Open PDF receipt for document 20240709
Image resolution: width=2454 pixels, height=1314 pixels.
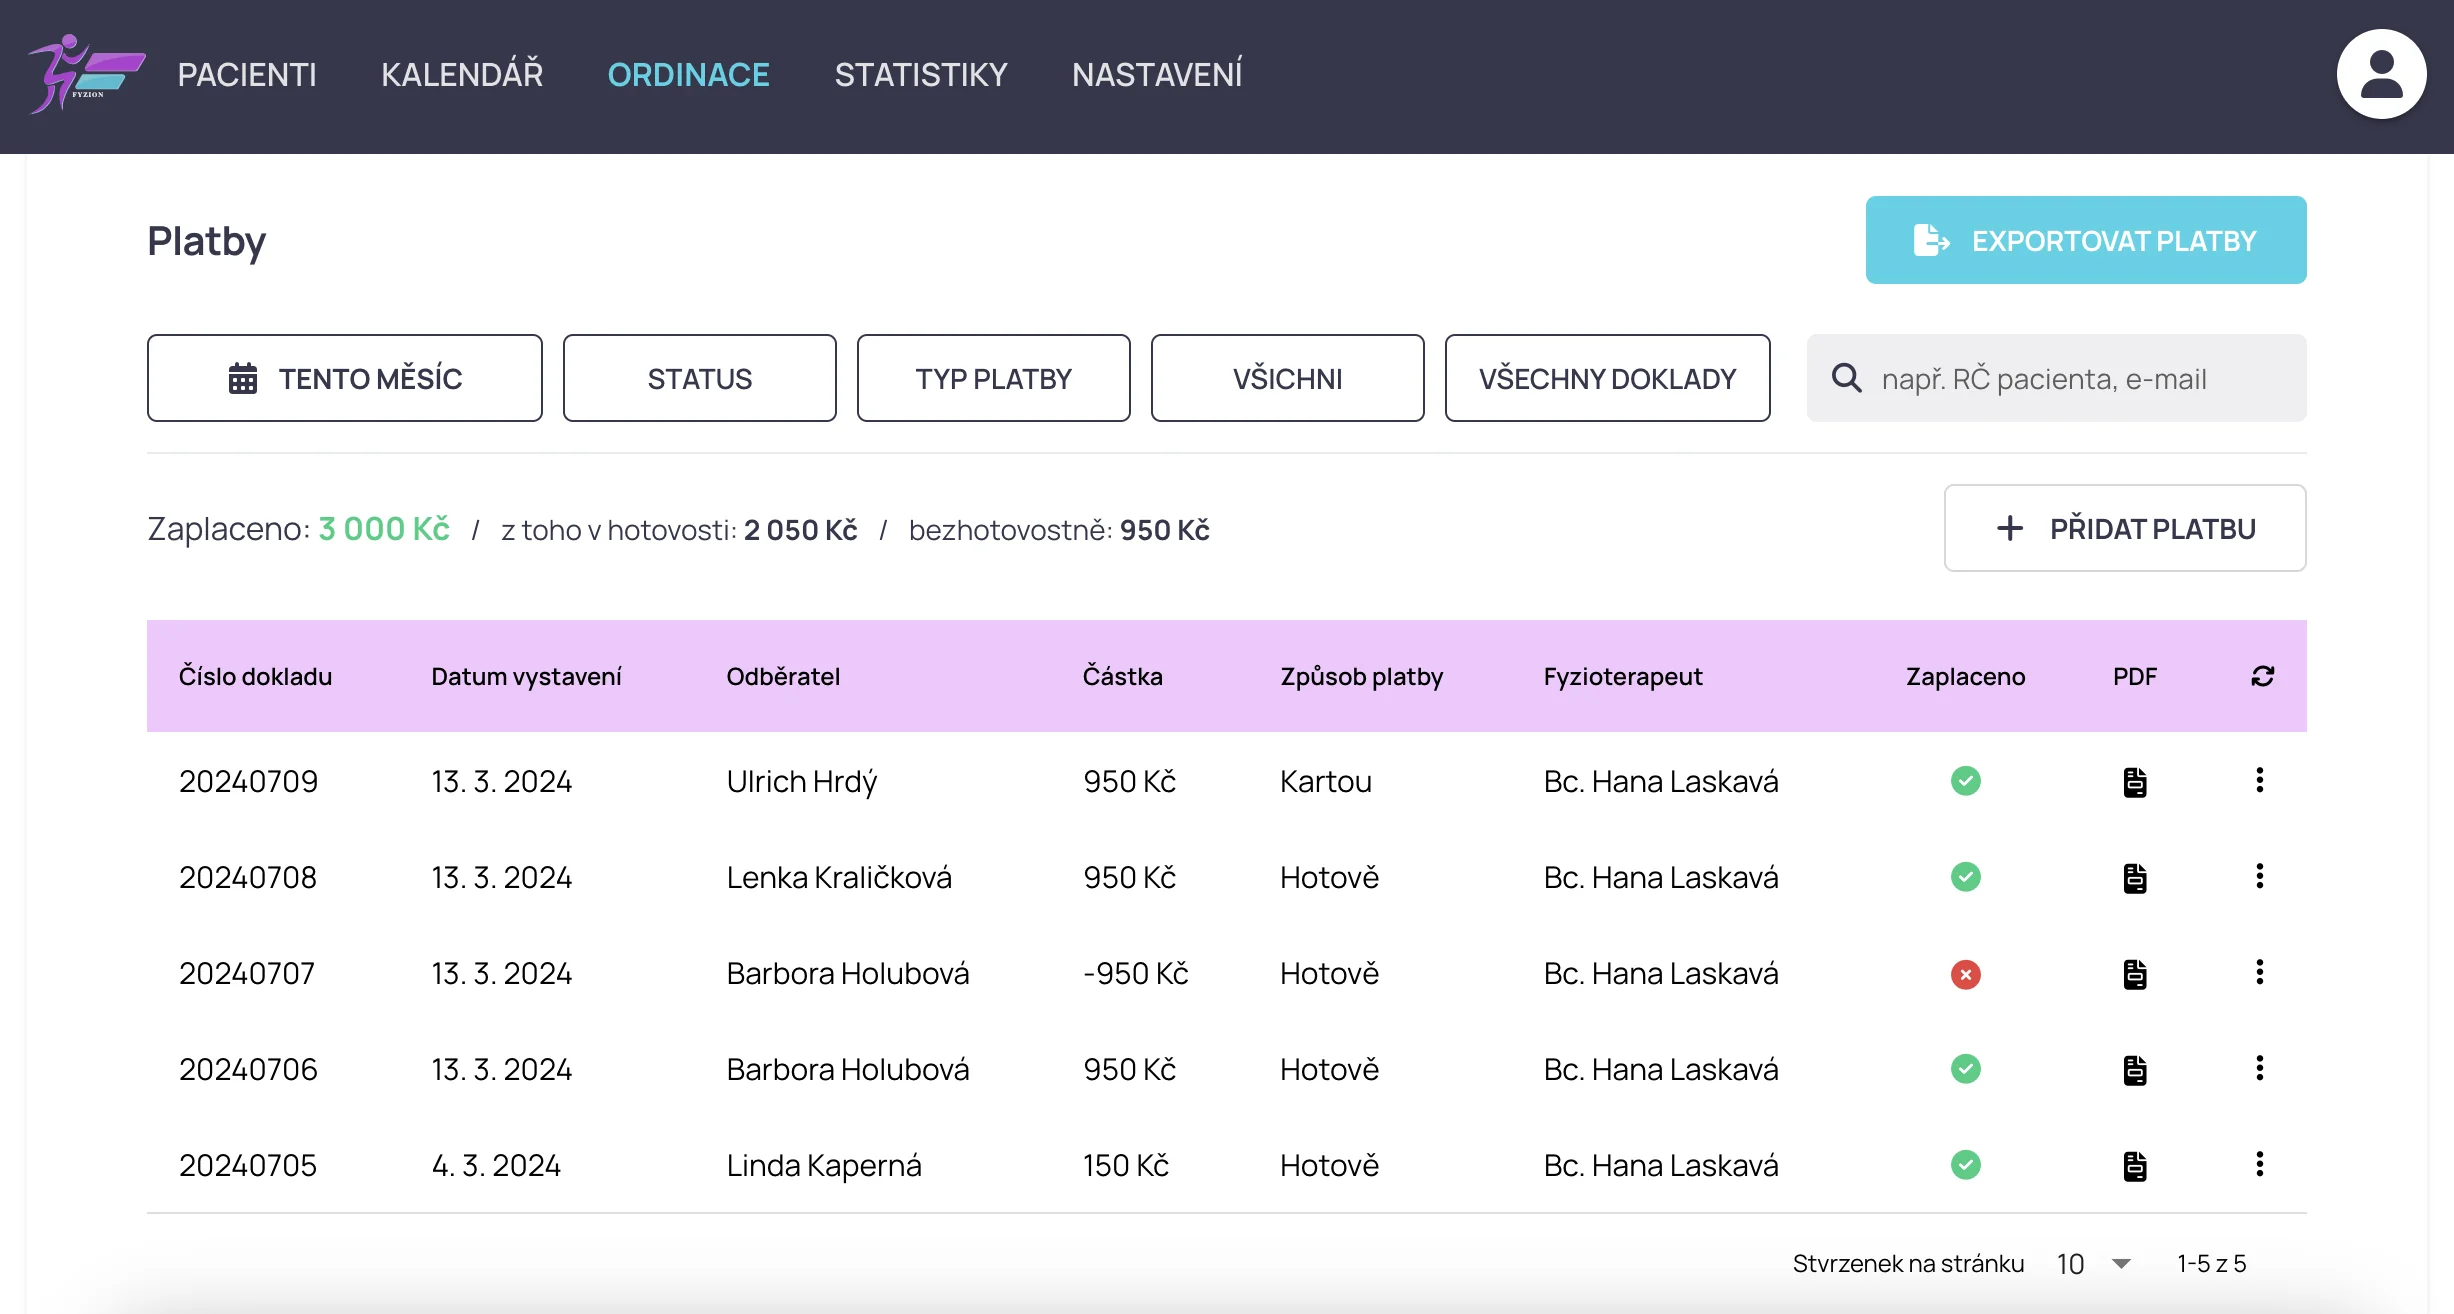(2134, 782)
